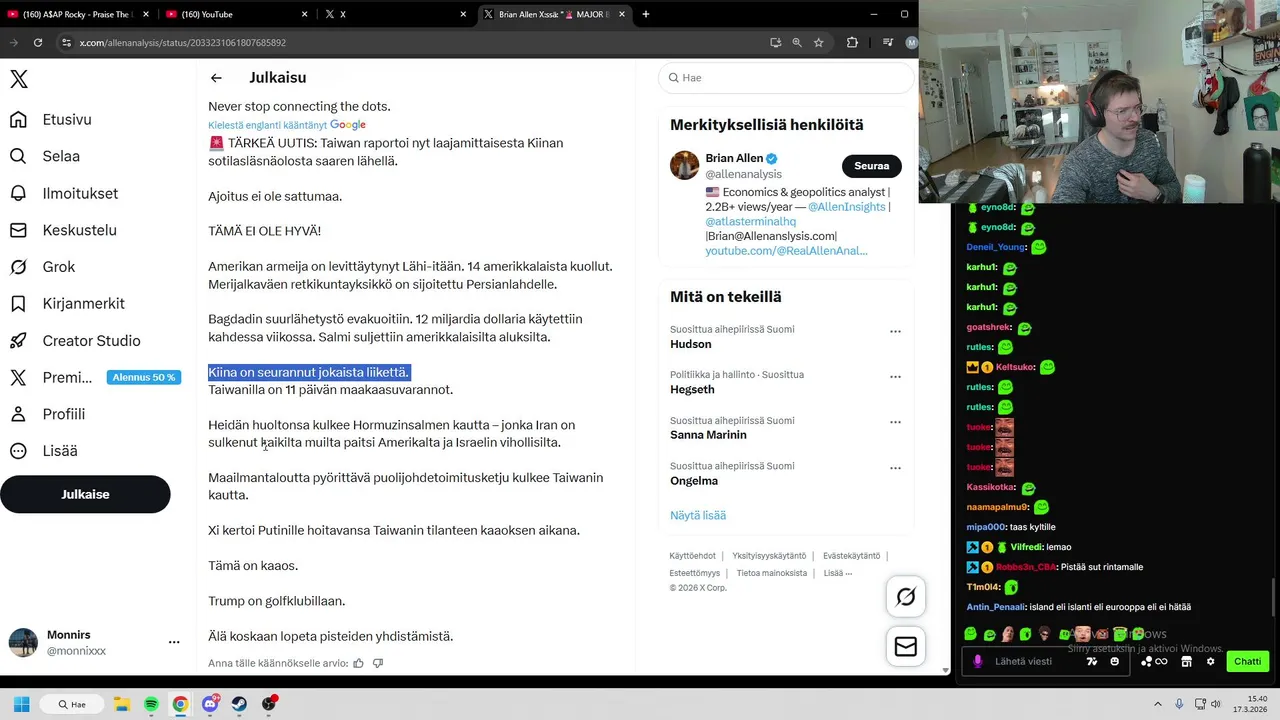Select the Brian Allen X post tab
Image resolution: width=1280 pixels, height=720 pixels.
point(555,14)
